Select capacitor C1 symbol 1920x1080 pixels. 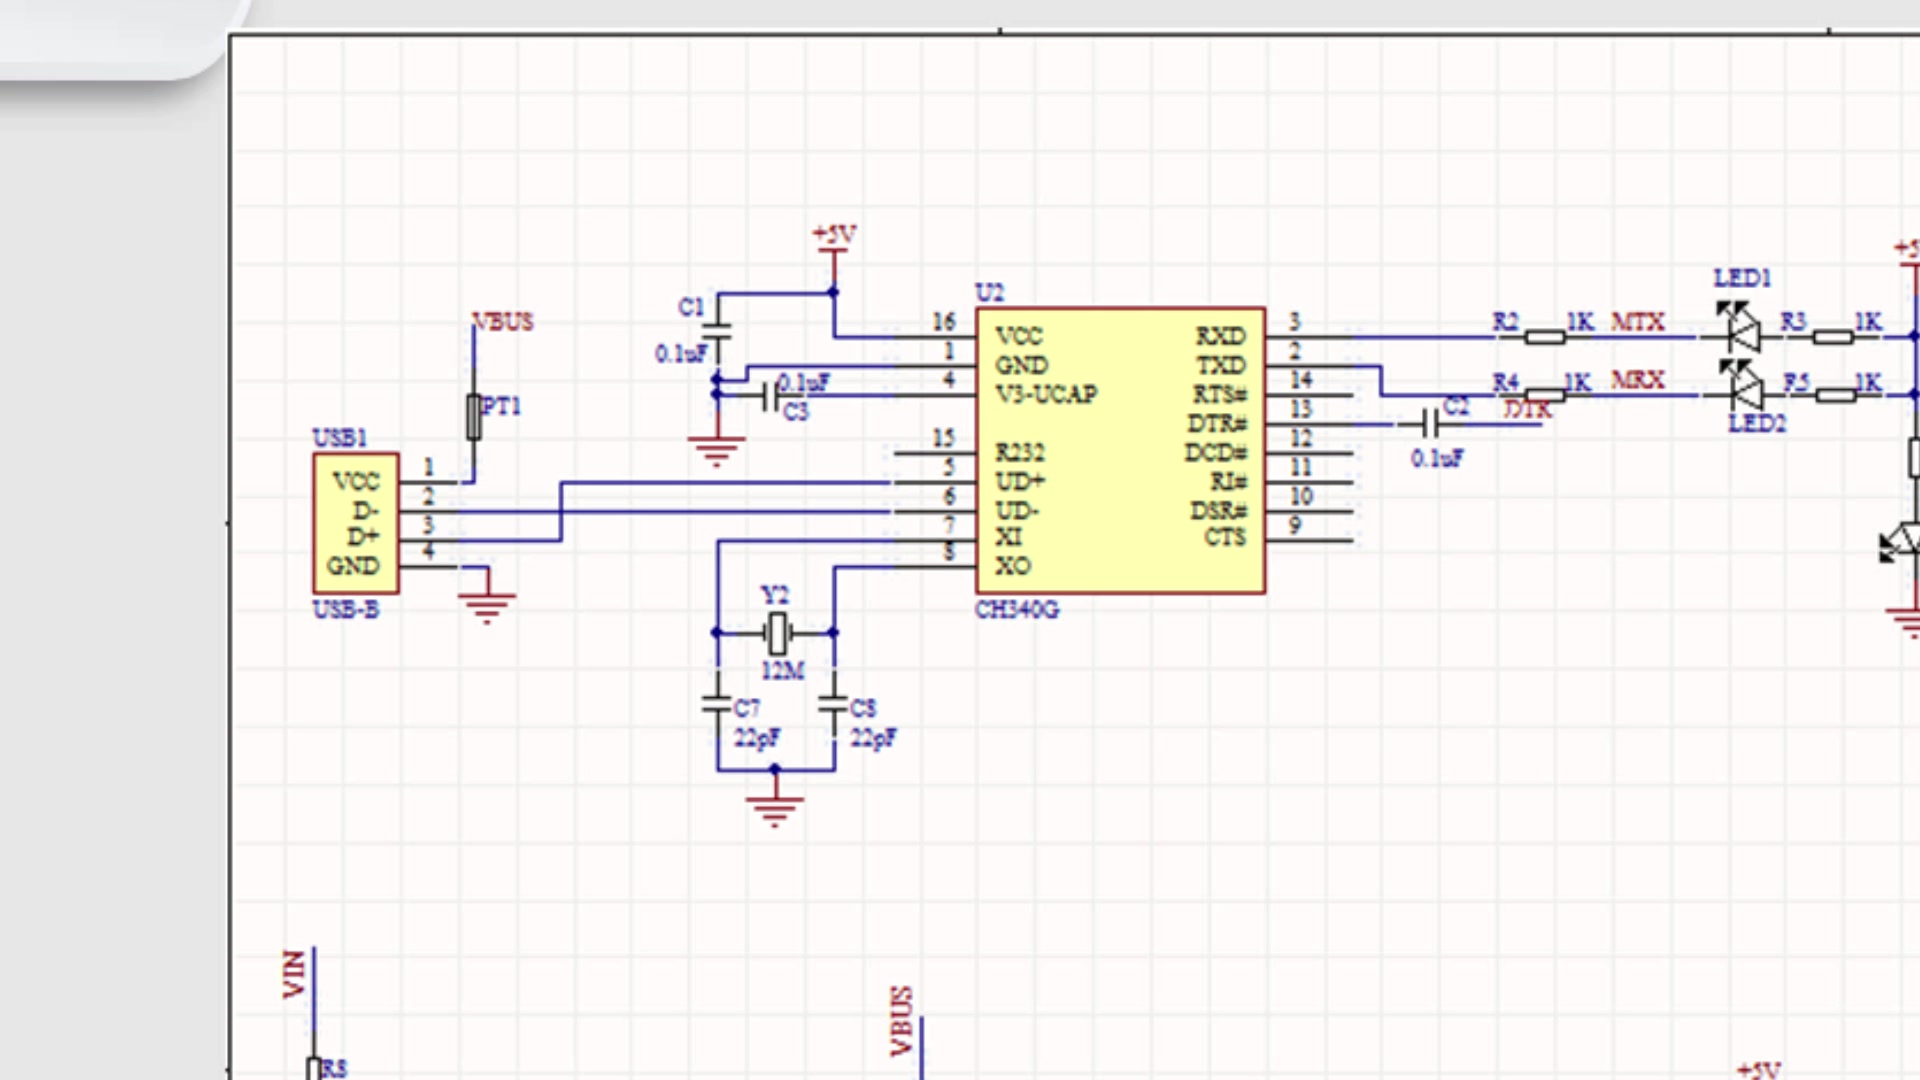pos(717,330)
